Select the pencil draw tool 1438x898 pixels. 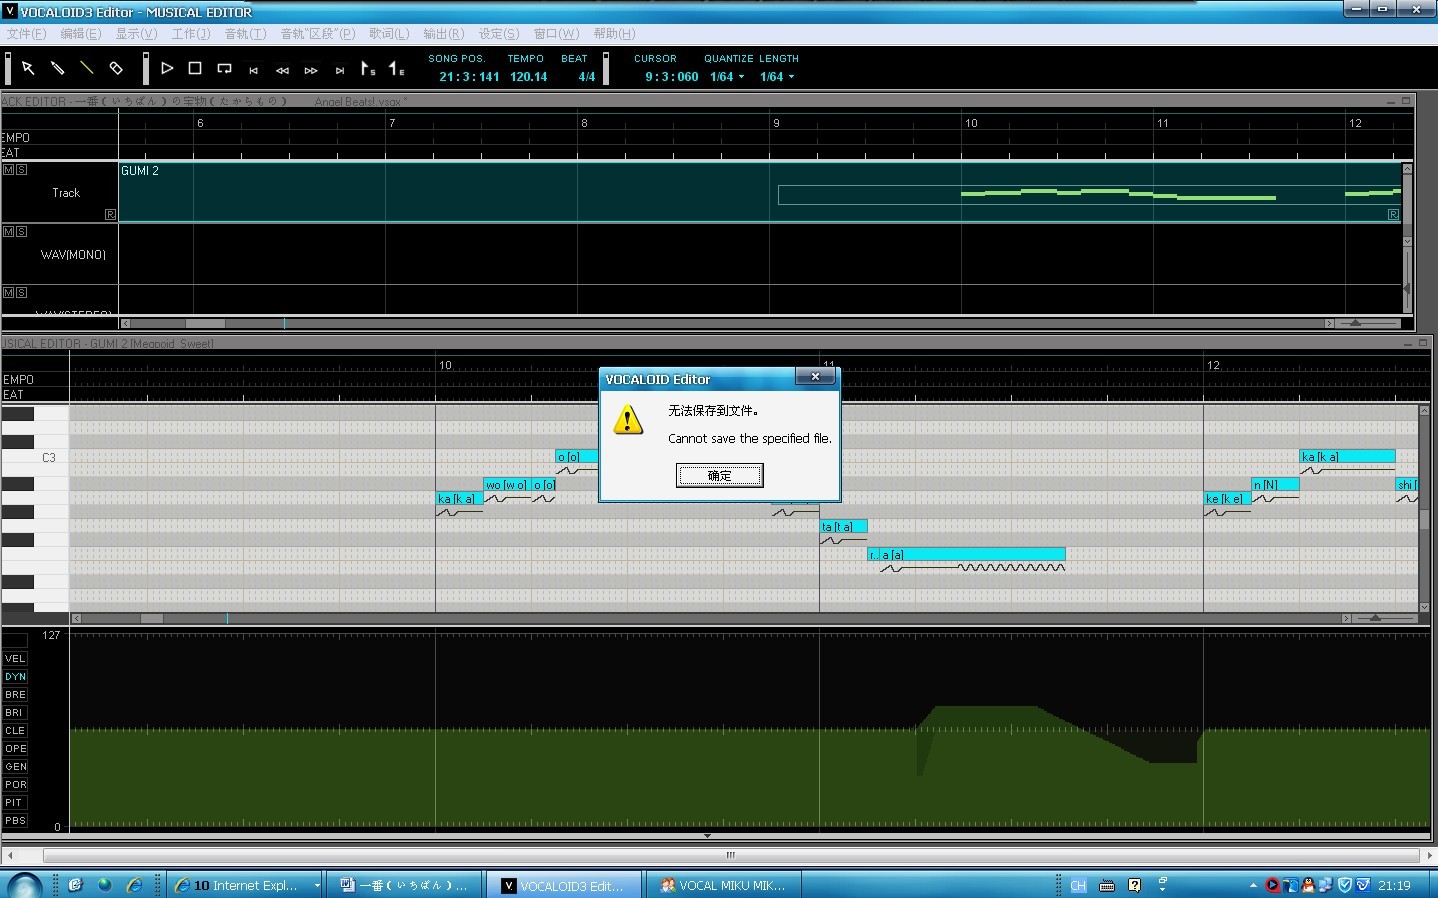pos(58,68)
